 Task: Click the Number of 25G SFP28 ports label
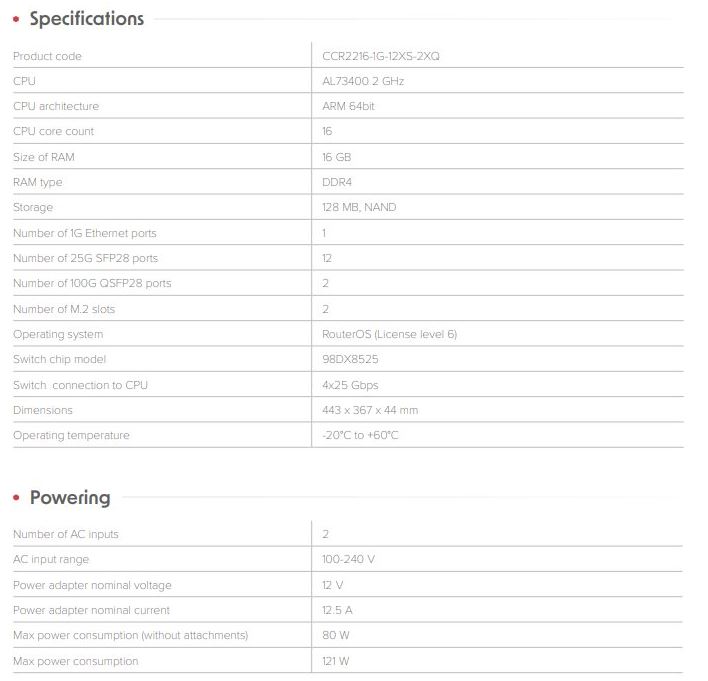click(x=85, y=258)
